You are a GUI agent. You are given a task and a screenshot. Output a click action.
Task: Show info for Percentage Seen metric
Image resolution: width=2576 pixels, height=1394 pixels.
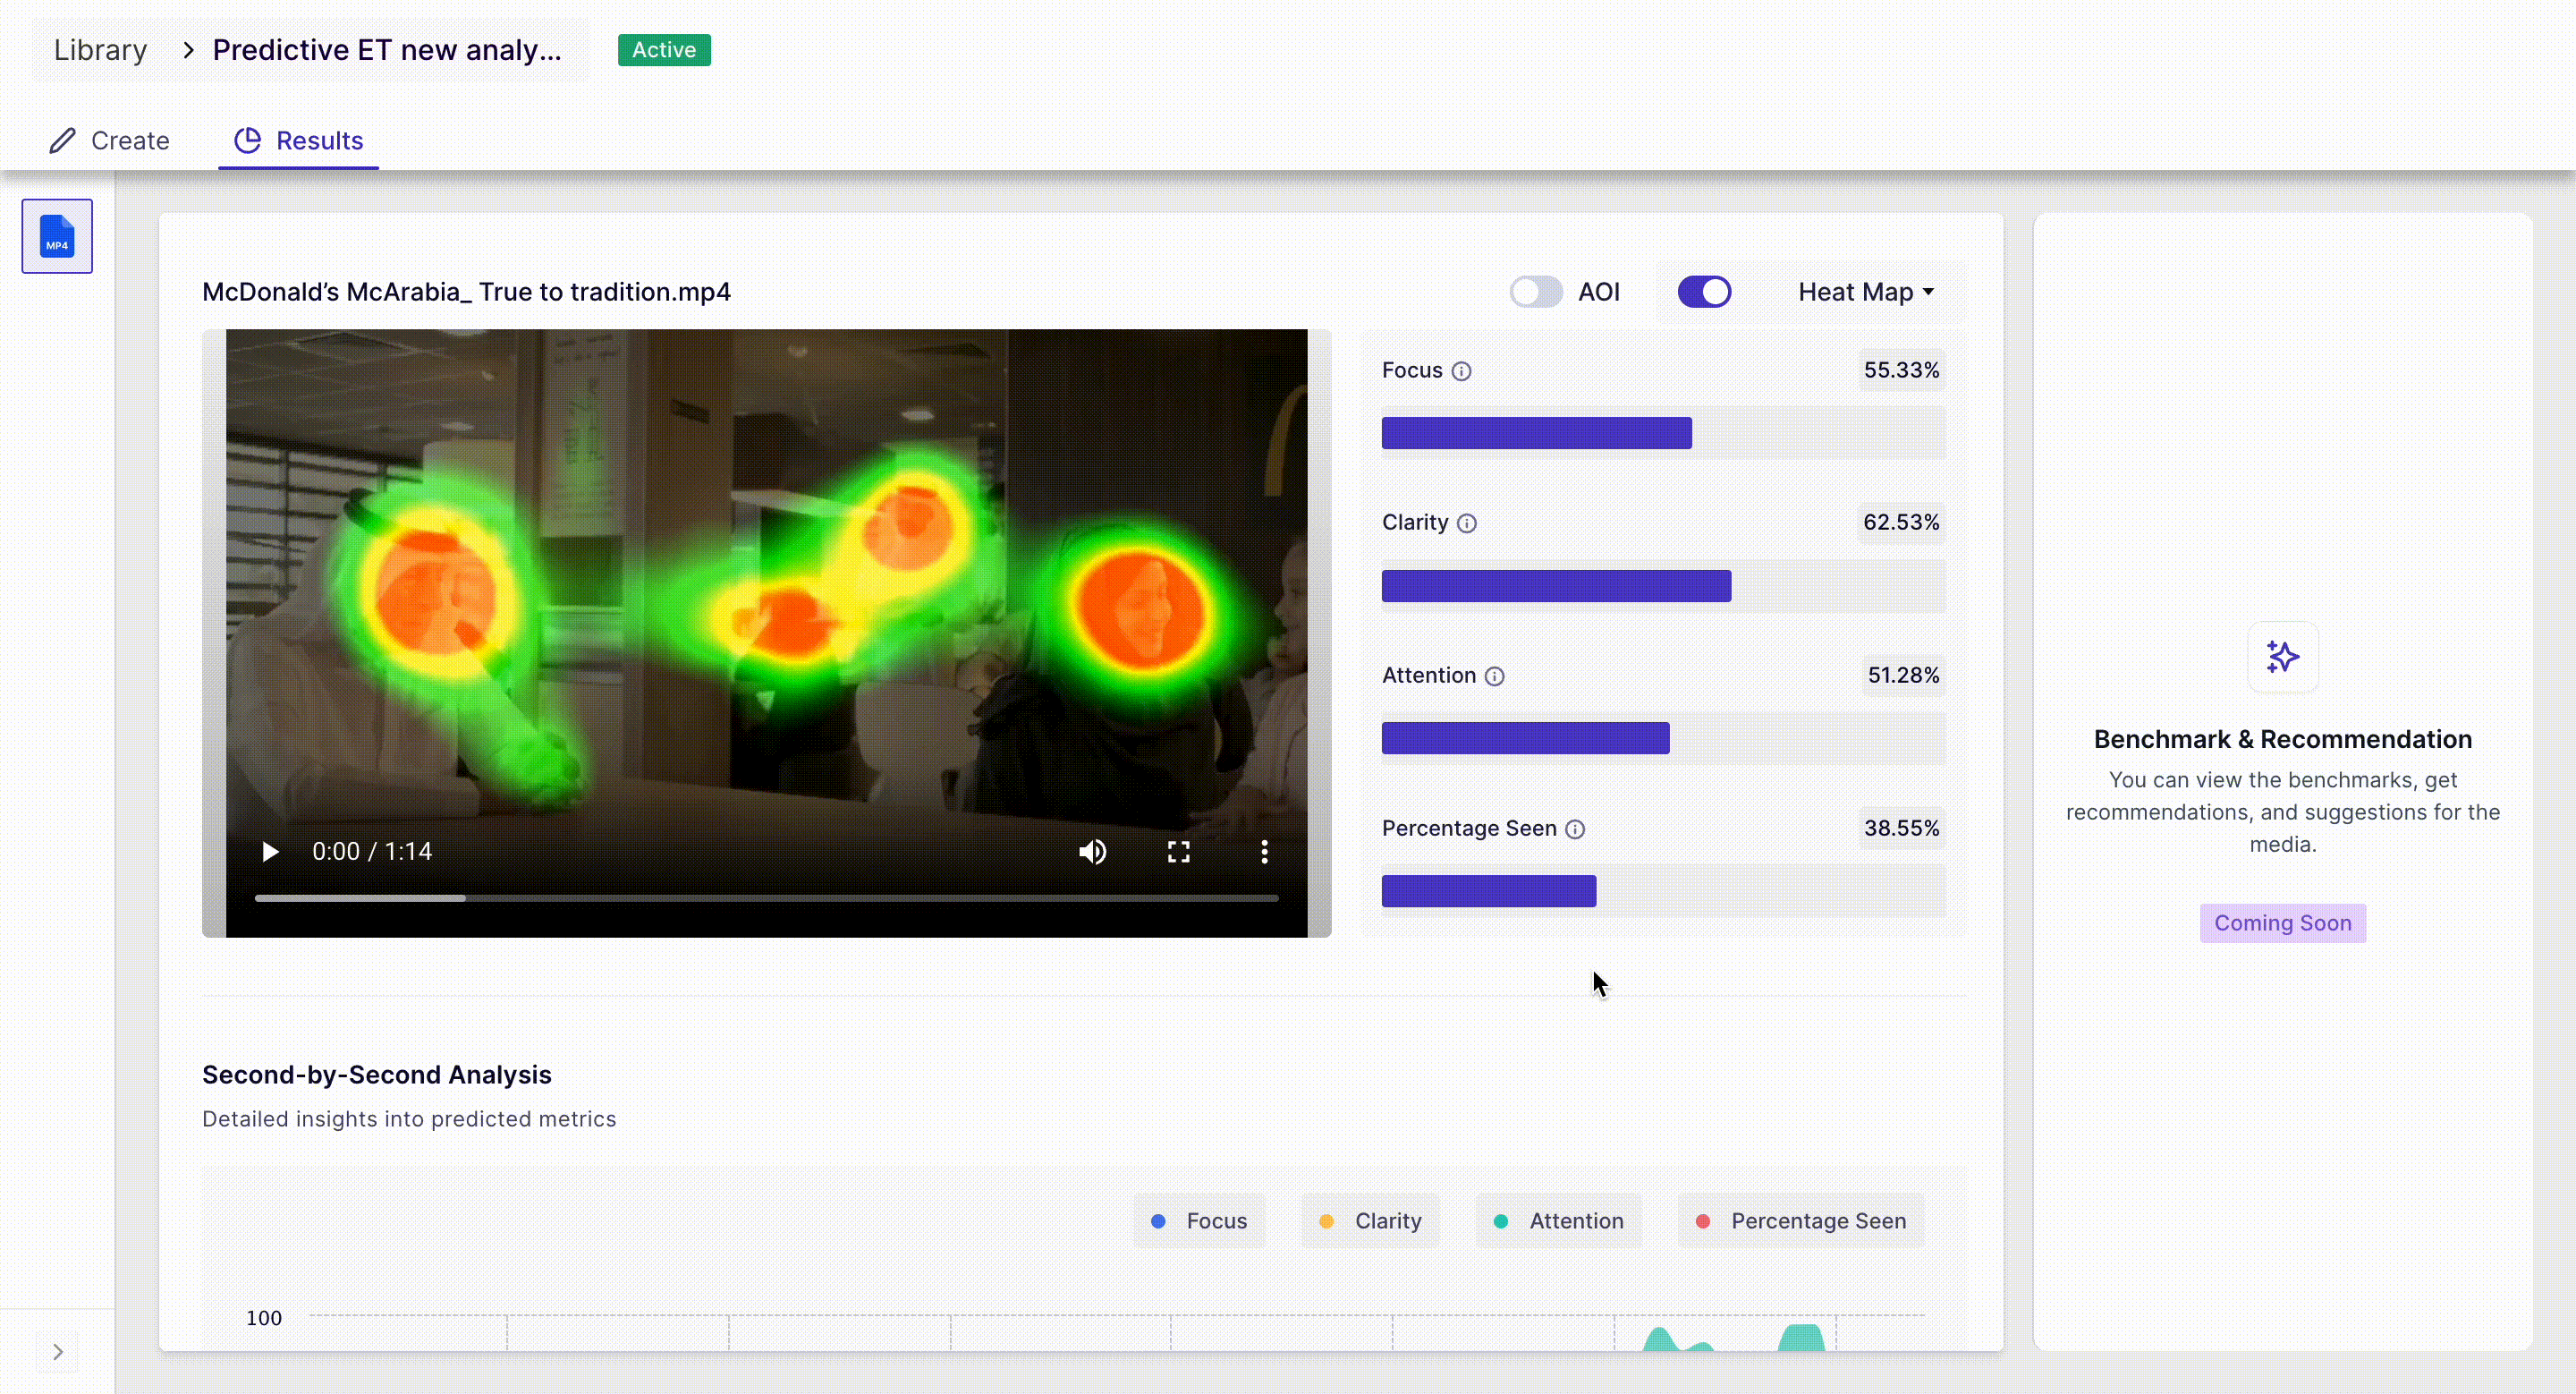[1575, 829]
